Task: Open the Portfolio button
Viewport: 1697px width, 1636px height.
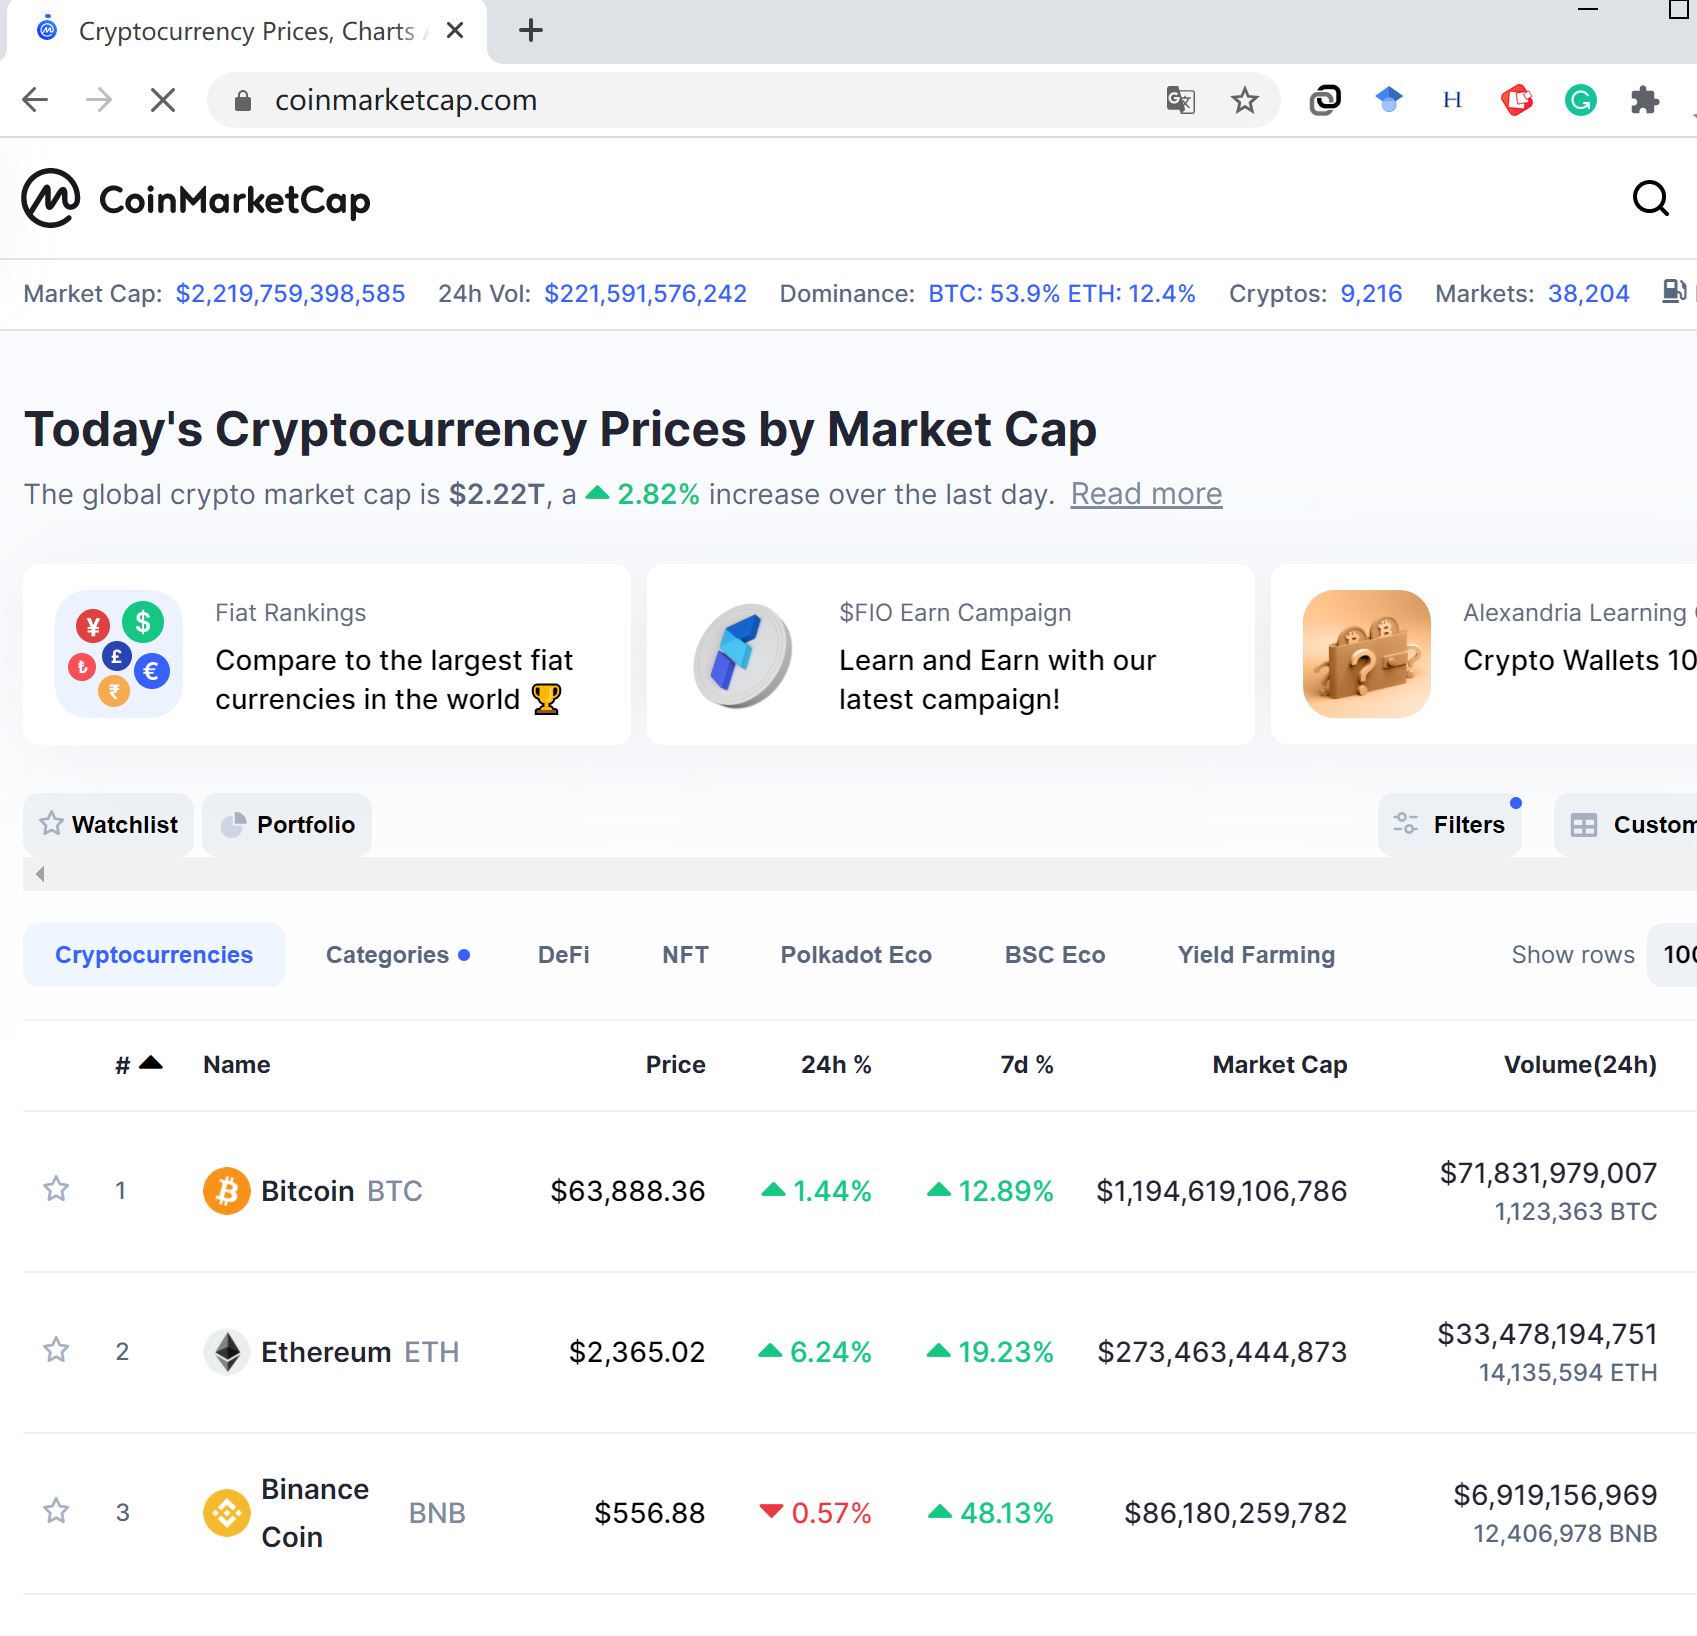Action: [287, 825]
